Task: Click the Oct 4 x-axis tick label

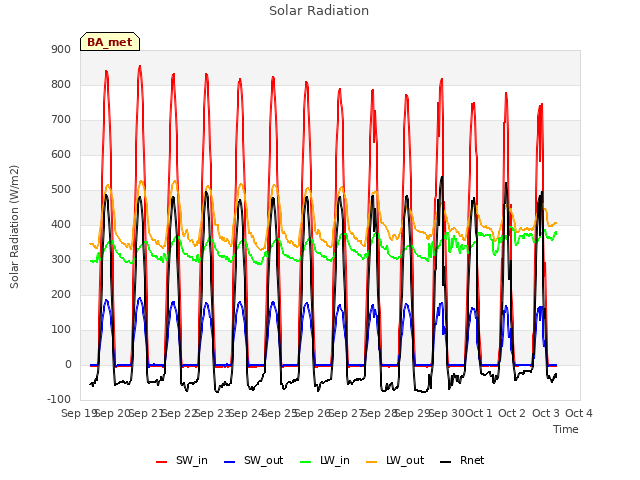Action: pyautogui.click(x=579, y=413)
